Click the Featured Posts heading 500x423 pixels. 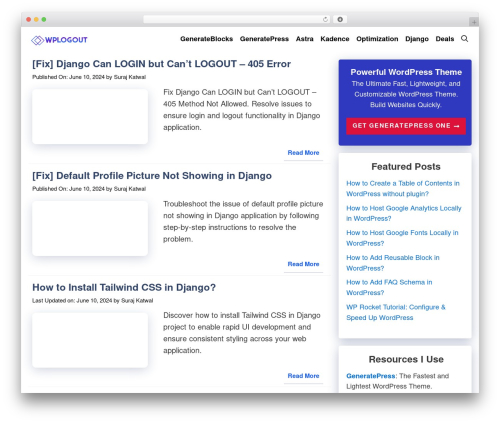(x=406, y=167)
